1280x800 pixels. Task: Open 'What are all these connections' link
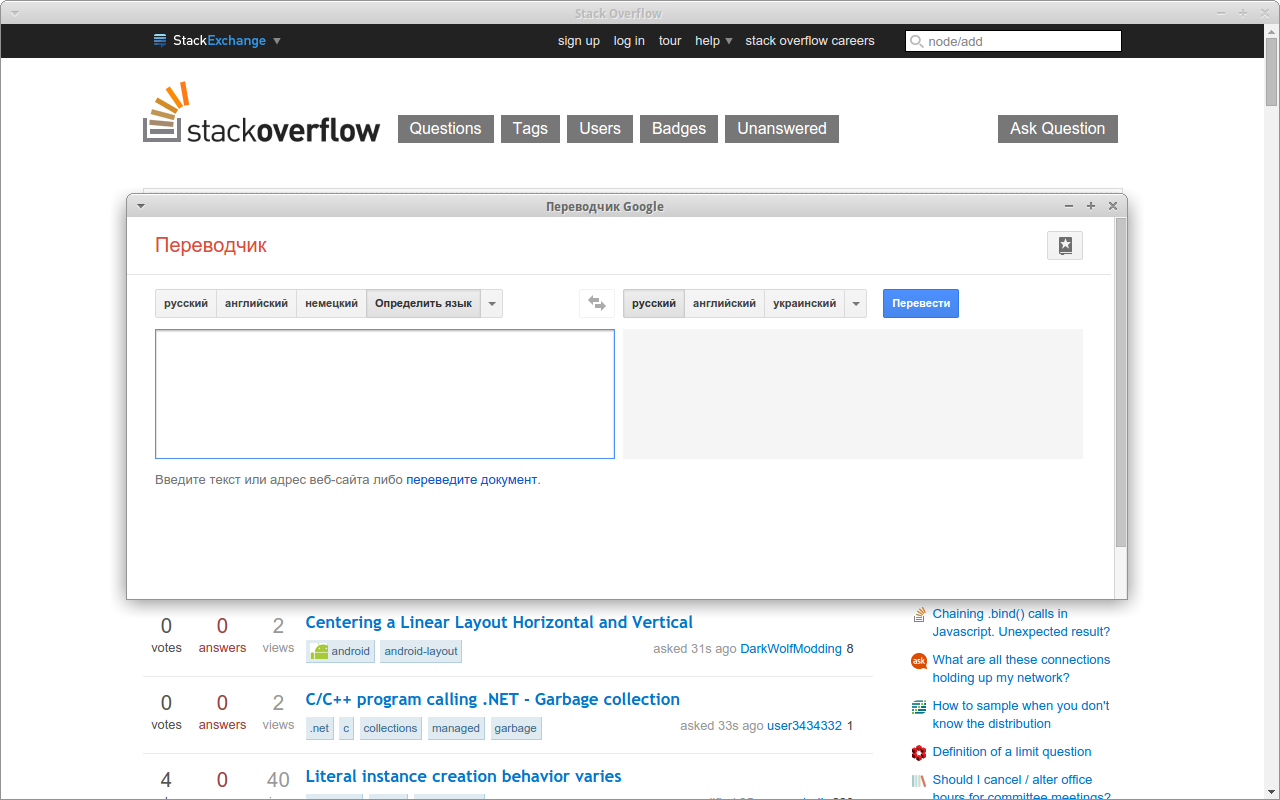coord(1021,669)
